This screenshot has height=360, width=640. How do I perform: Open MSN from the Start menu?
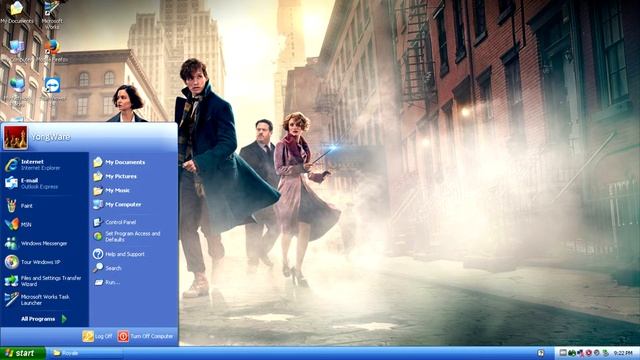tap(44, 224)
